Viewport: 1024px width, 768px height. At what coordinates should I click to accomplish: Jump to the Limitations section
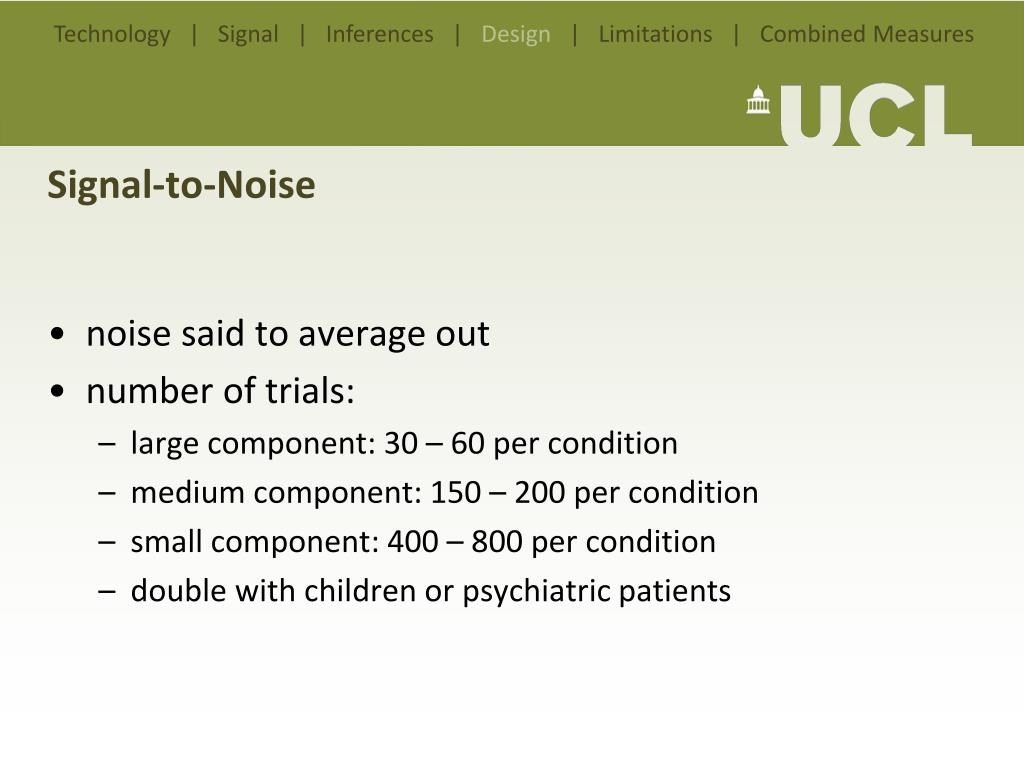tap(655, 34)
